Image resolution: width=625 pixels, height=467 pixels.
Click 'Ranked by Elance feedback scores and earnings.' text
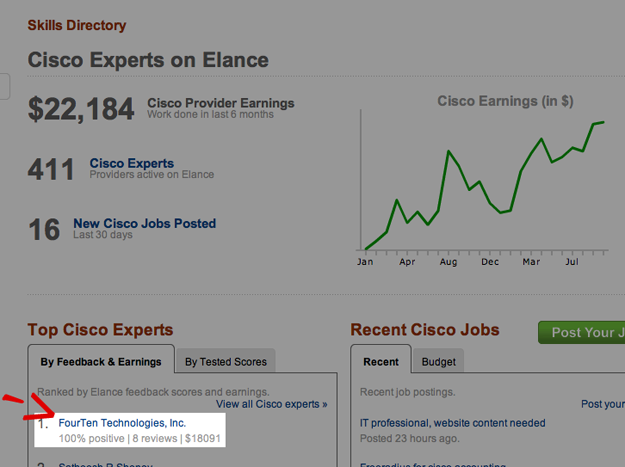click(x=153, y=392)
